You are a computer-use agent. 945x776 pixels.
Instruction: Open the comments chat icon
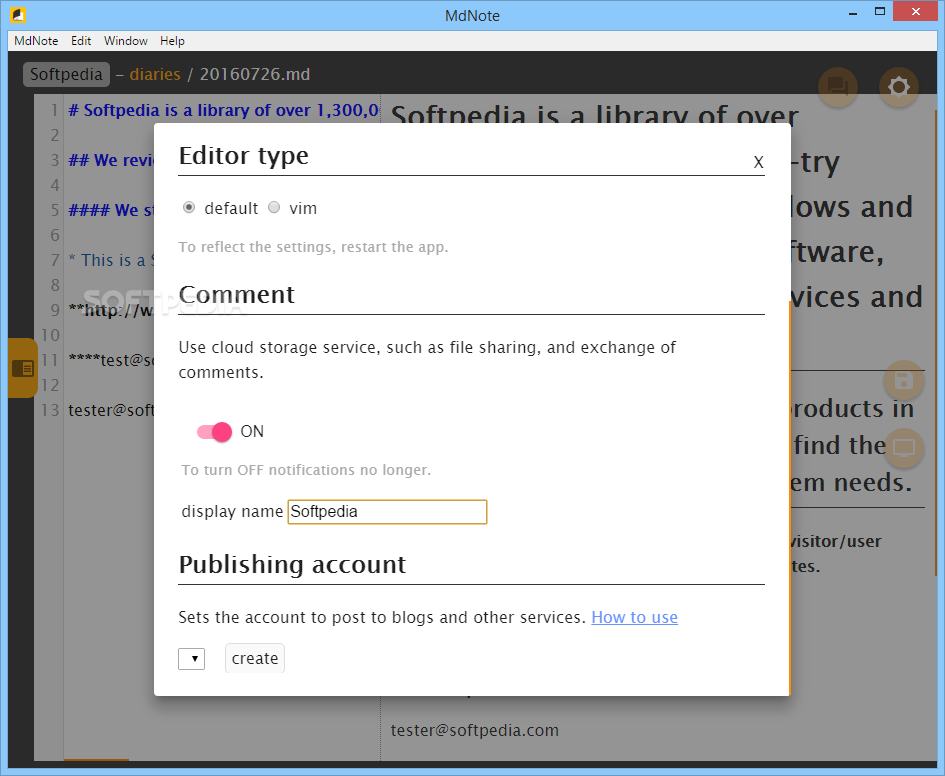click(838, 87)
